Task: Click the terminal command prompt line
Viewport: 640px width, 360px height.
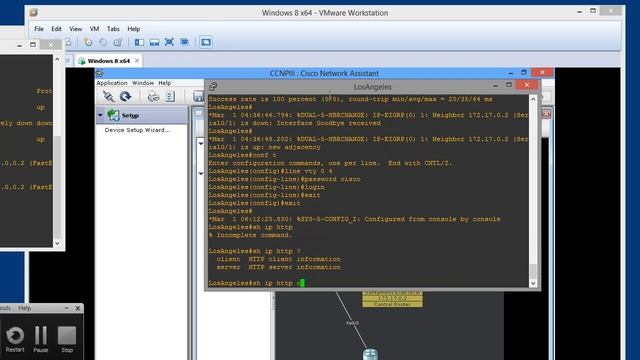Action: 257,283
